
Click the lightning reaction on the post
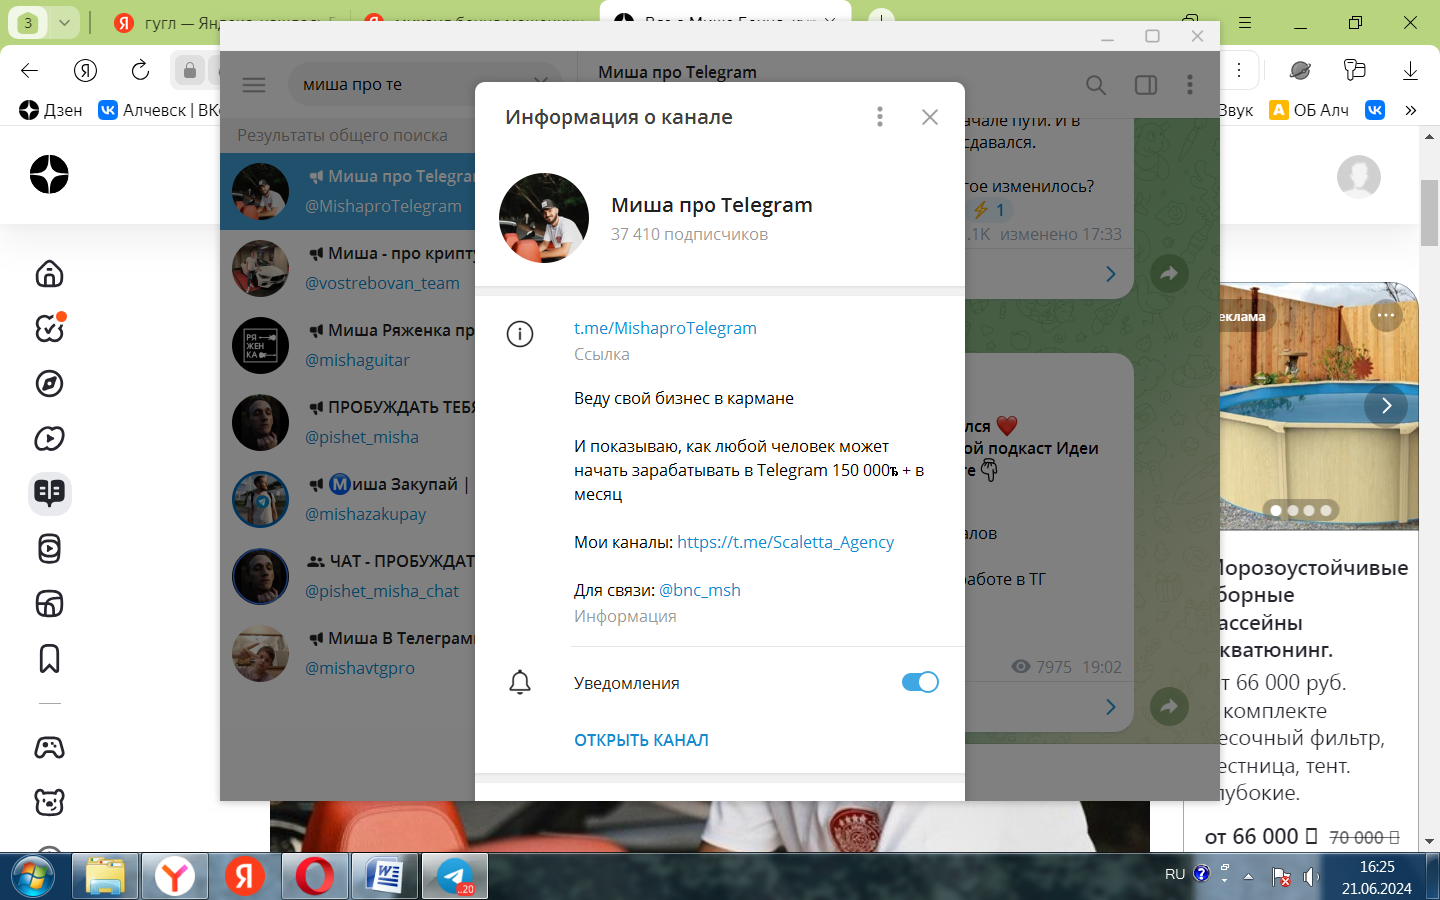990,210
